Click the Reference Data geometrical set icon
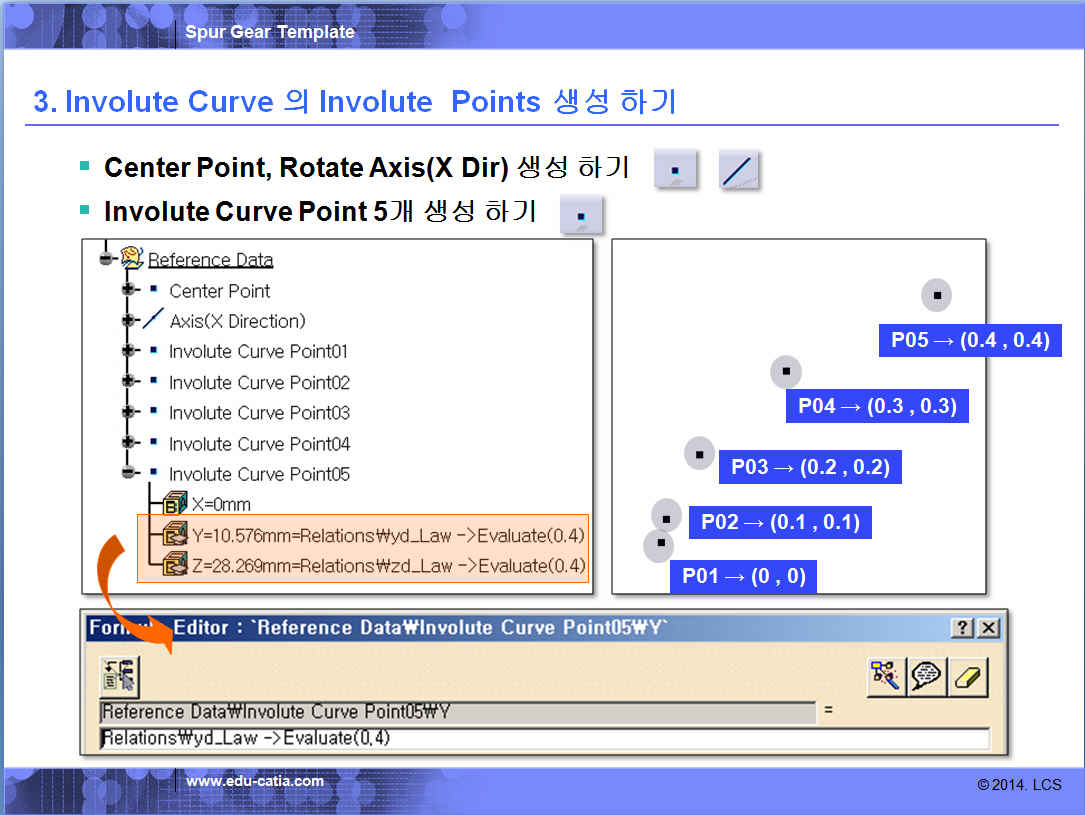1085x815 pixels. [x=132, y=259]
